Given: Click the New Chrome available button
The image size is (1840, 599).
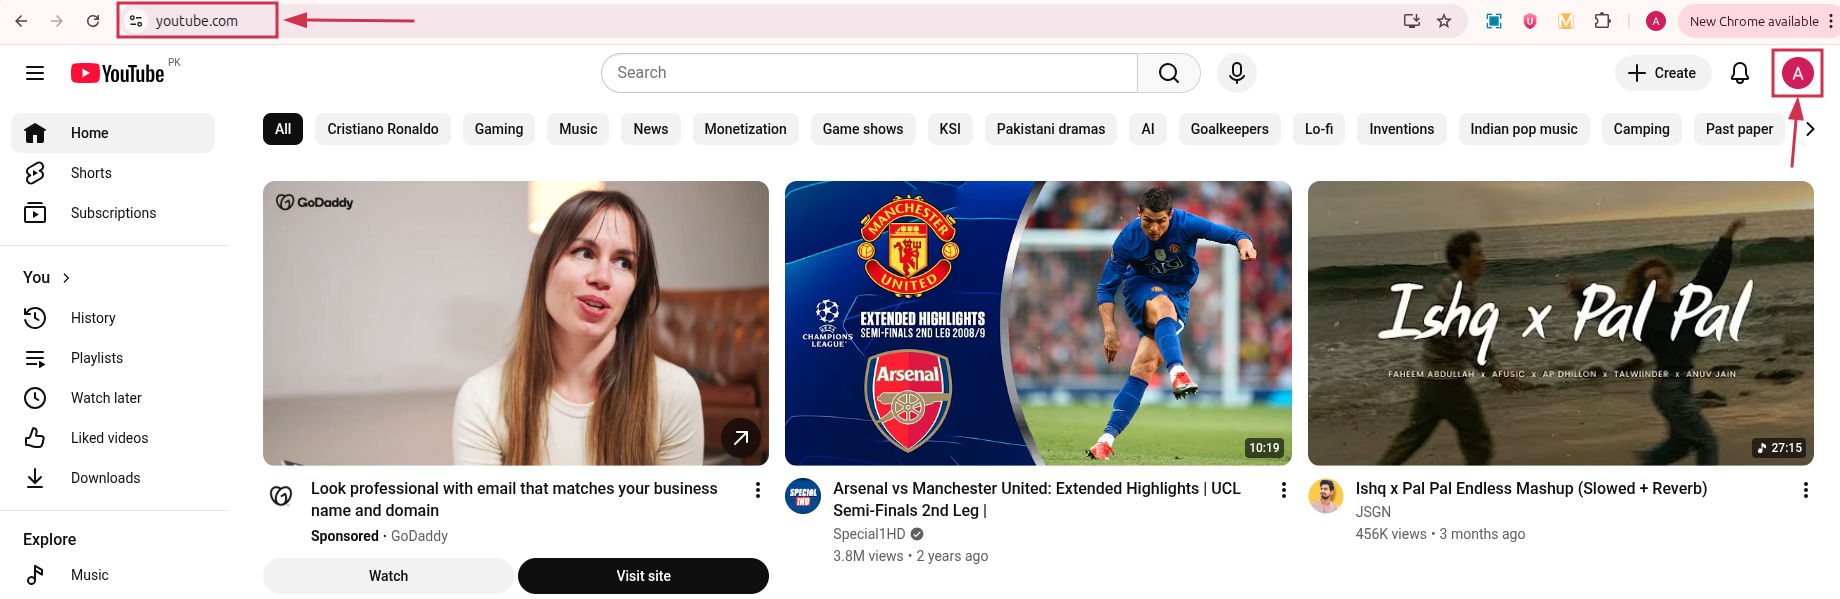Looking at the screenshot, I should click(x=1754, y=21).
